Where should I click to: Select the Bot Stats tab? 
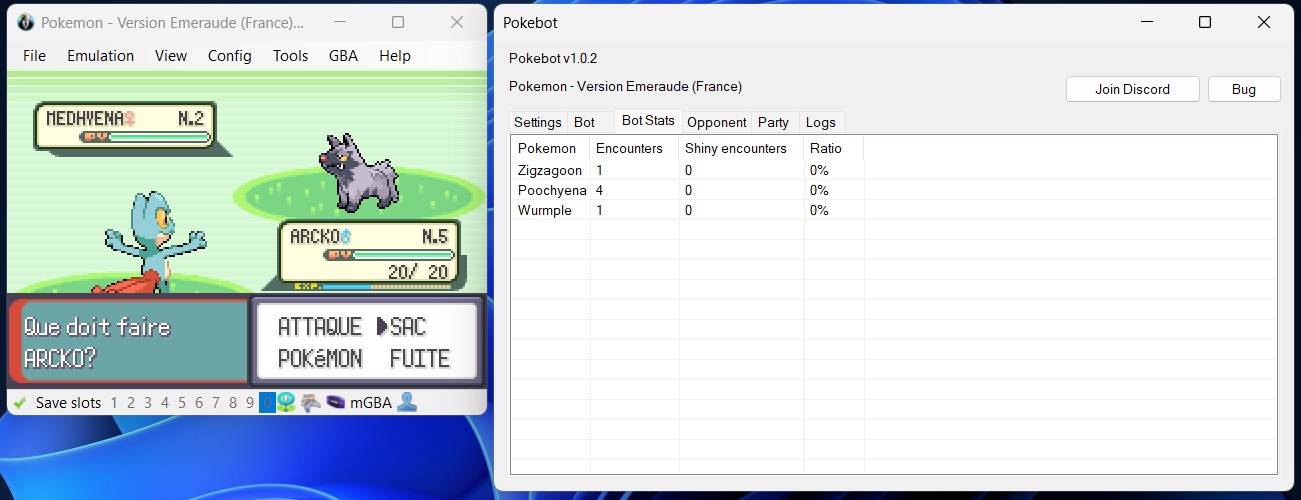coord(648,120)
